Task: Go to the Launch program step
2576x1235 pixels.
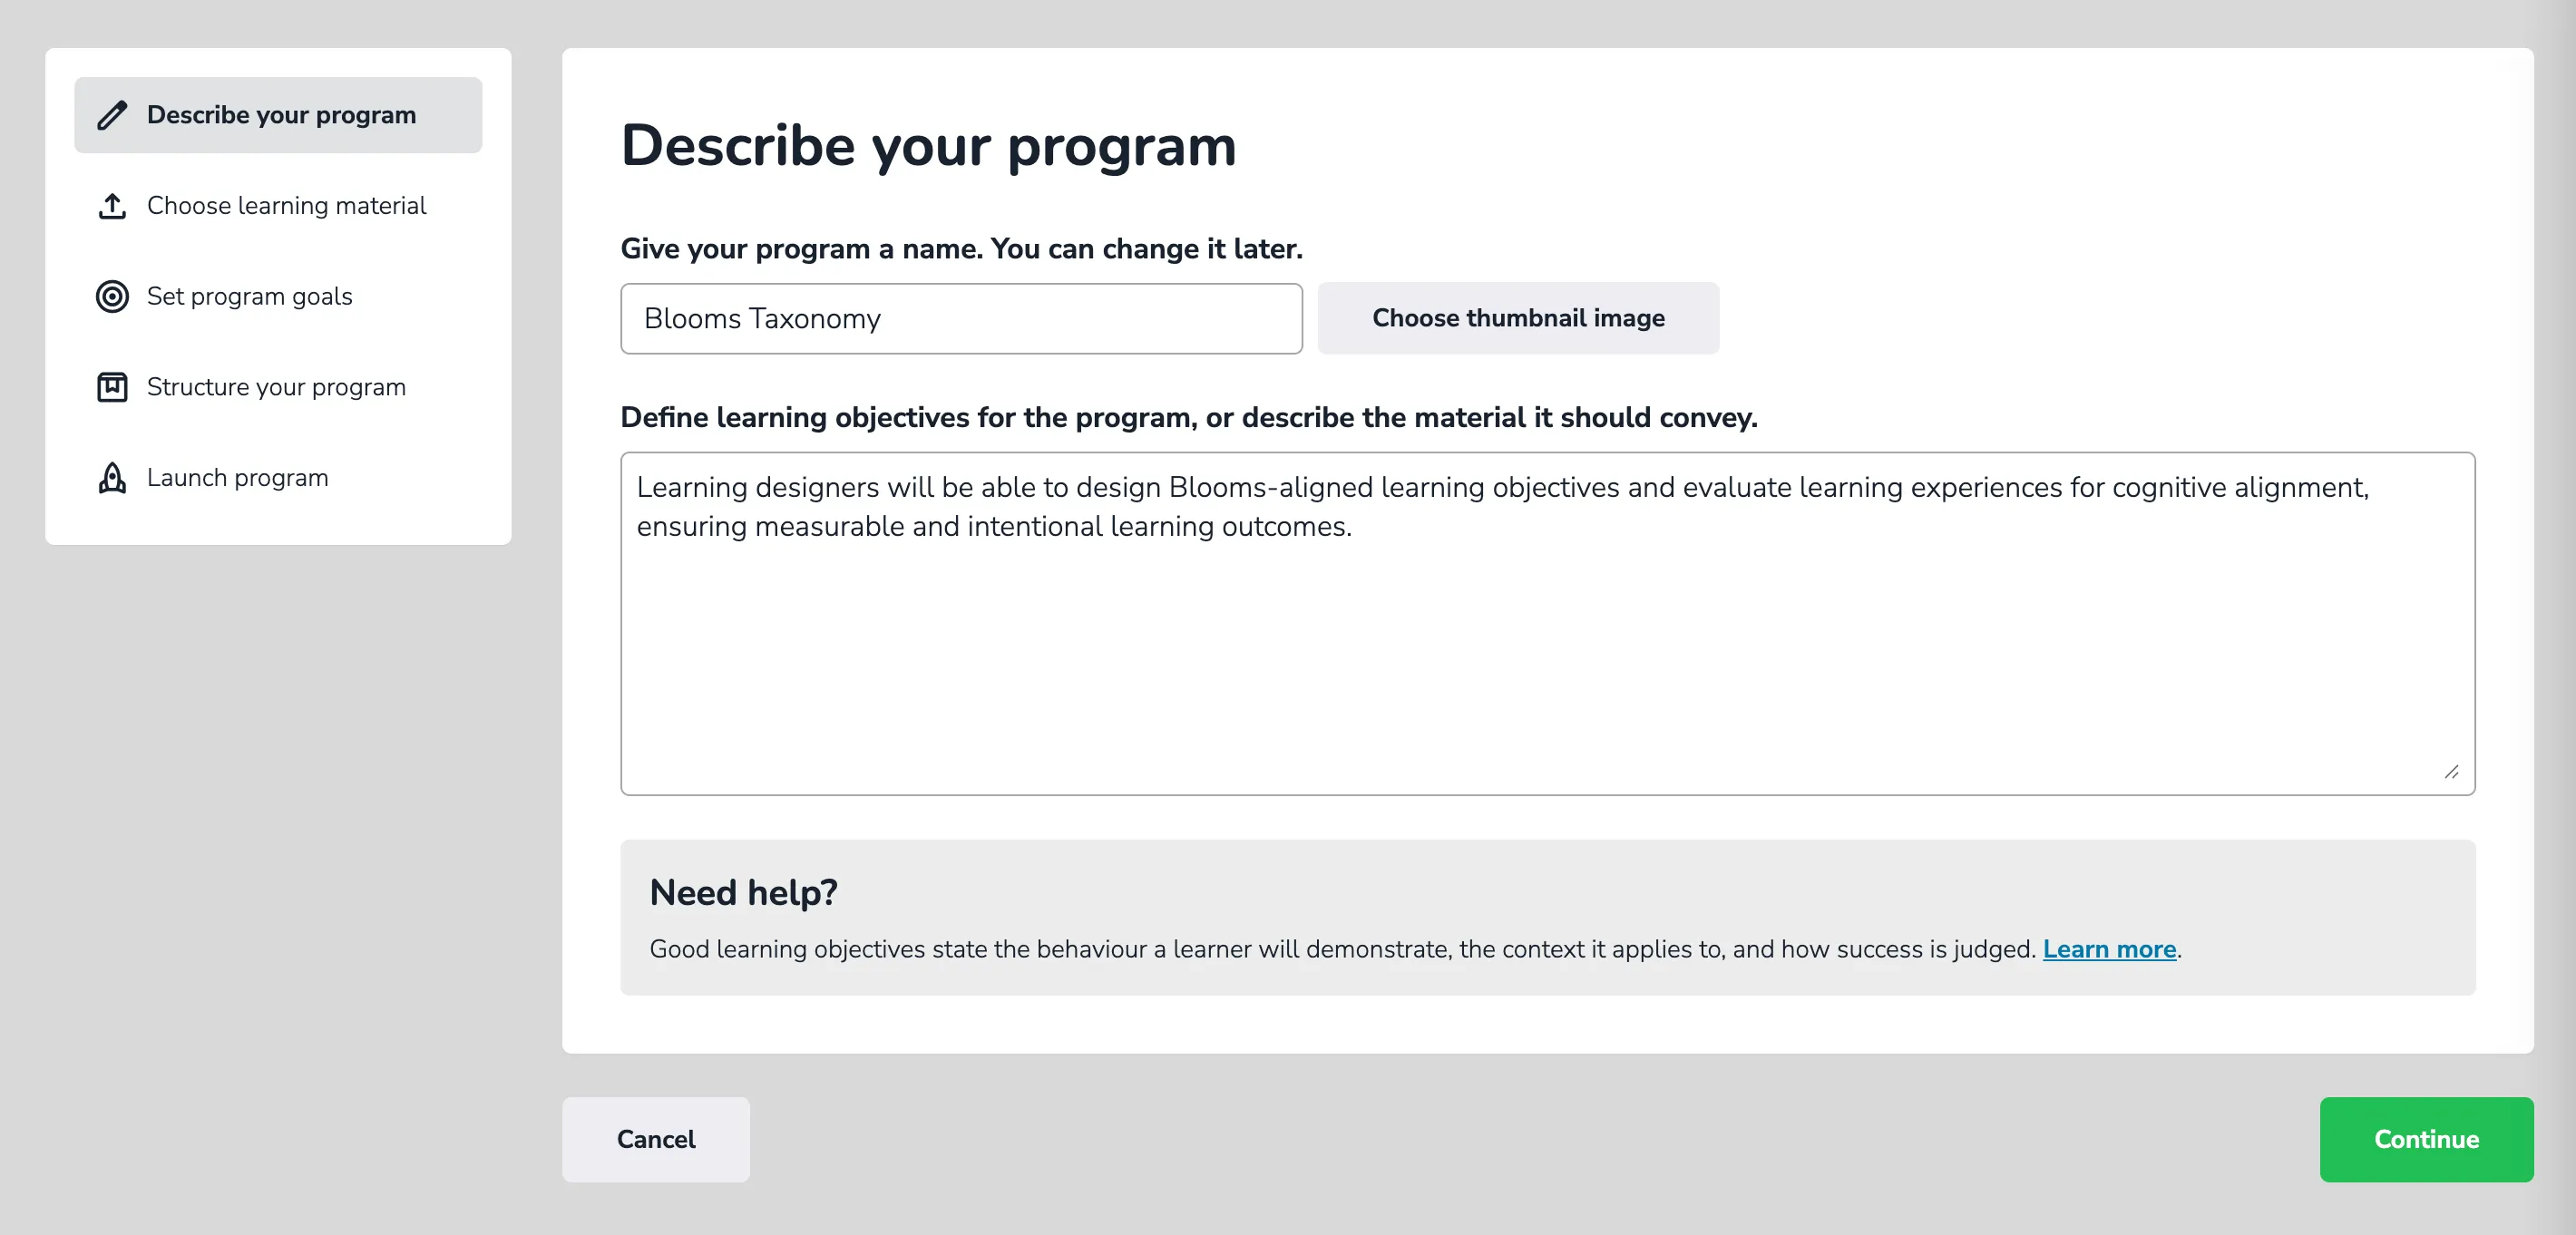Action: [237, 478]
